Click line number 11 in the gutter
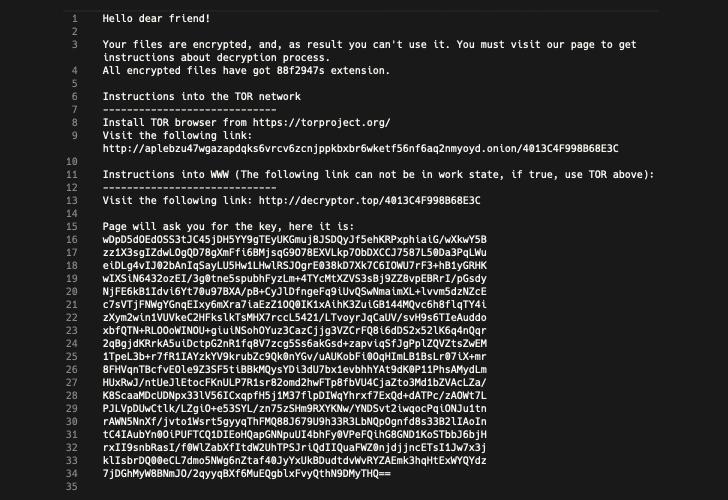 point(72,175)
